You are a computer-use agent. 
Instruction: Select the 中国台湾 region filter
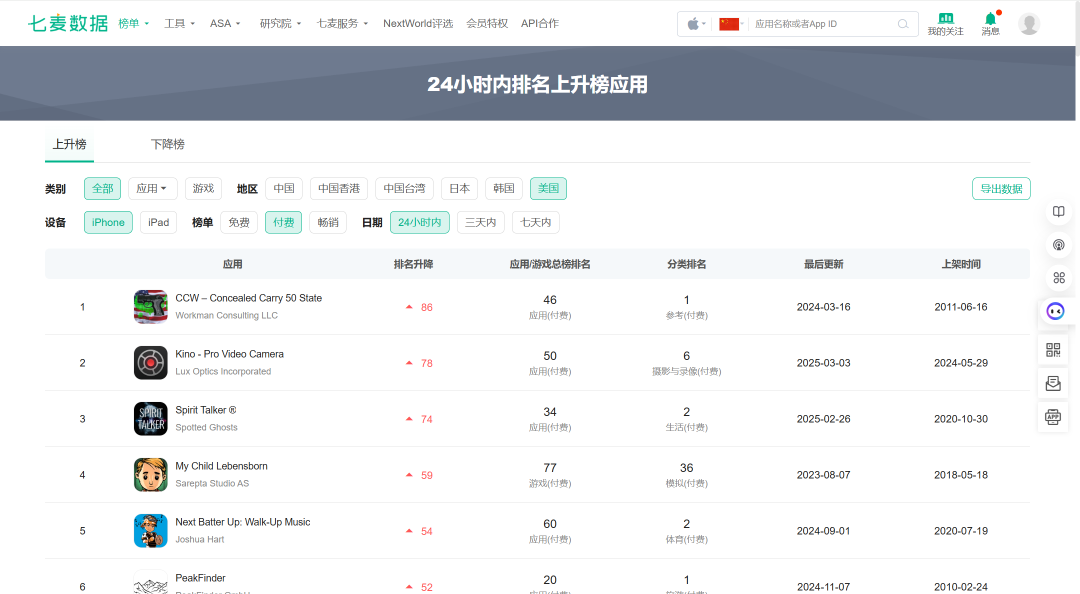(404, 188)
